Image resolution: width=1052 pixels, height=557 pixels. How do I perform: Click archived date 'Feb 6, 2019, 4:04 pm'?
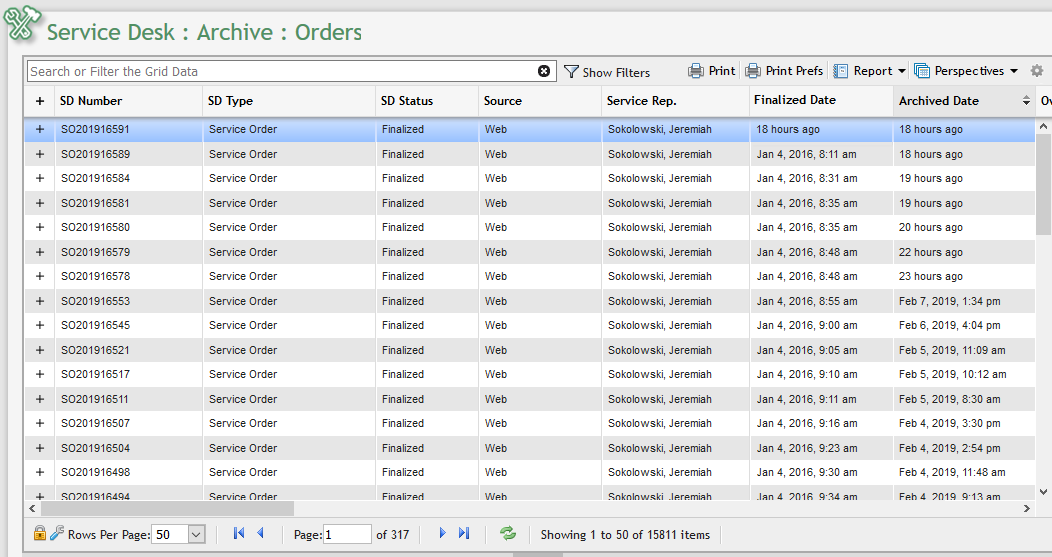949,325
